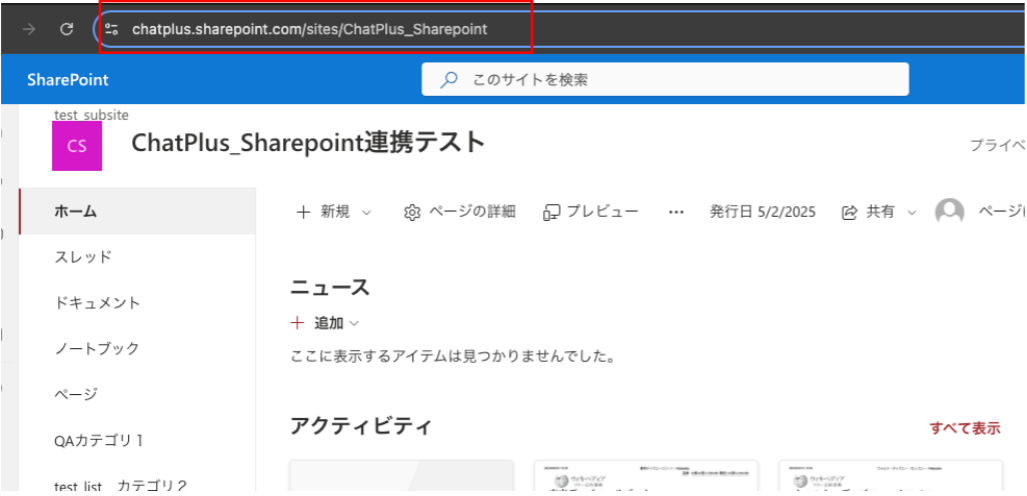Click the アクティビティ section heading

point(361,427)
